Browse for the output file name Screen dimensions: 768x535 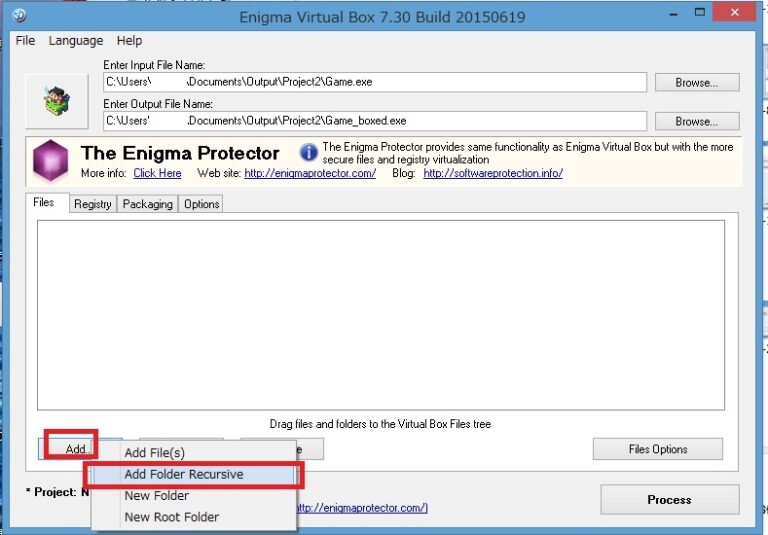(x=696, y=121)
